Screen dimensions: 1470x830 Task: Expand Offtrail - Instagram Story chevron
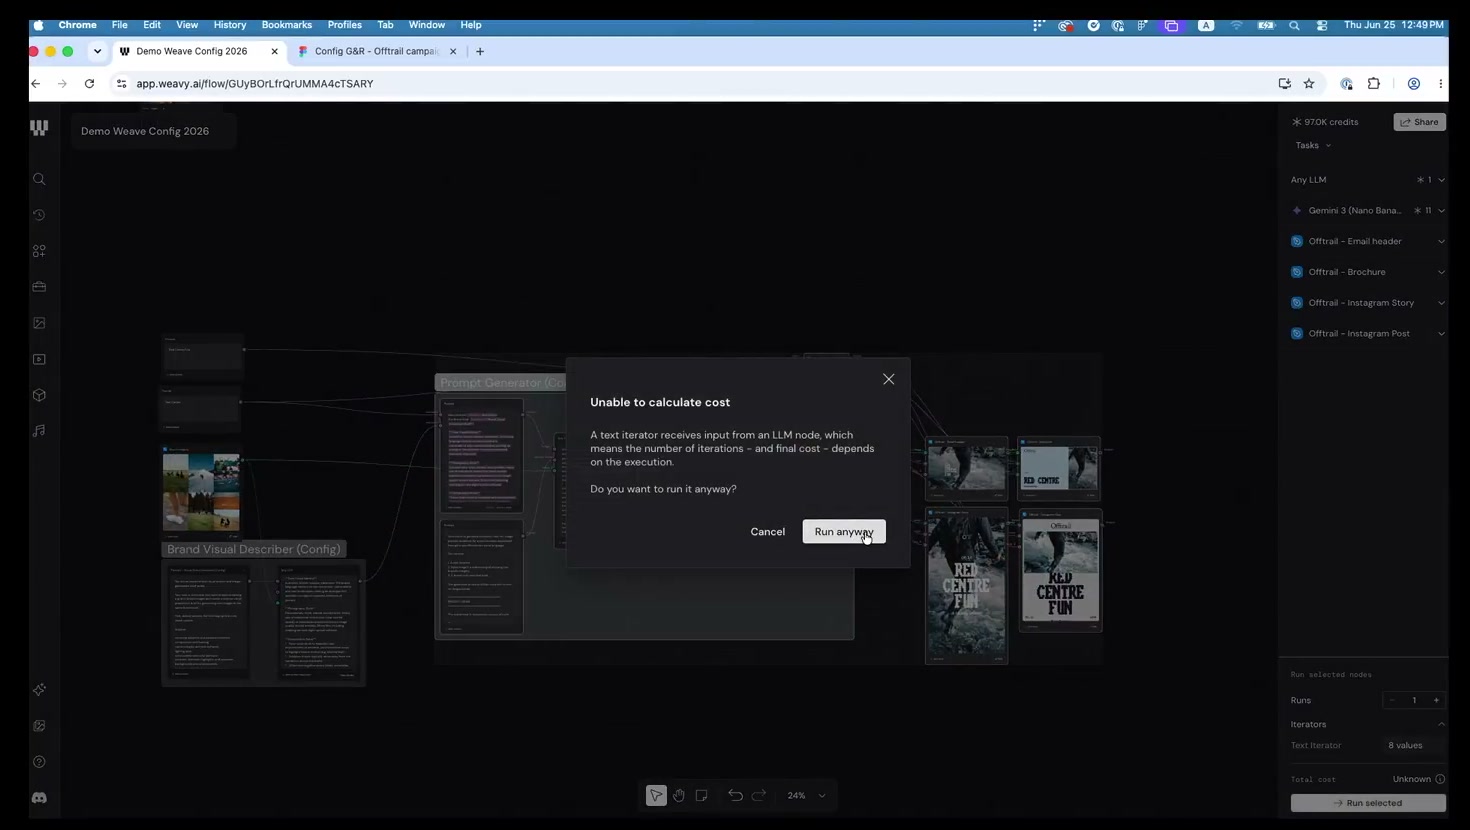(1441, 303)
